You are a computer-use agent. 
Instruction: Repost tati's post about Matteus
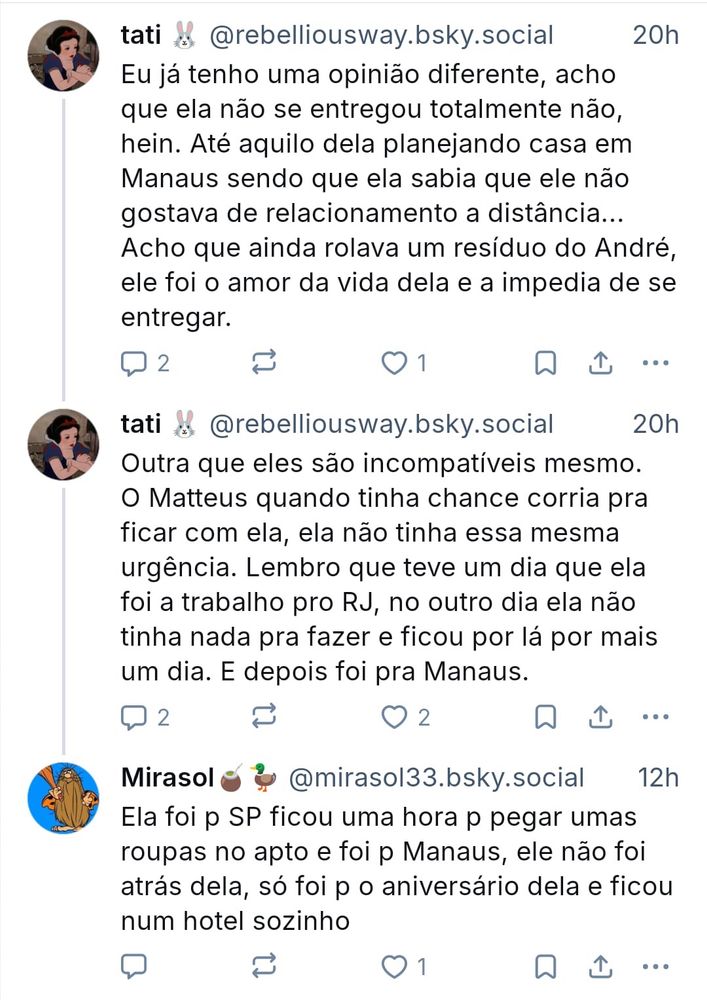click(x=265, y=716)
